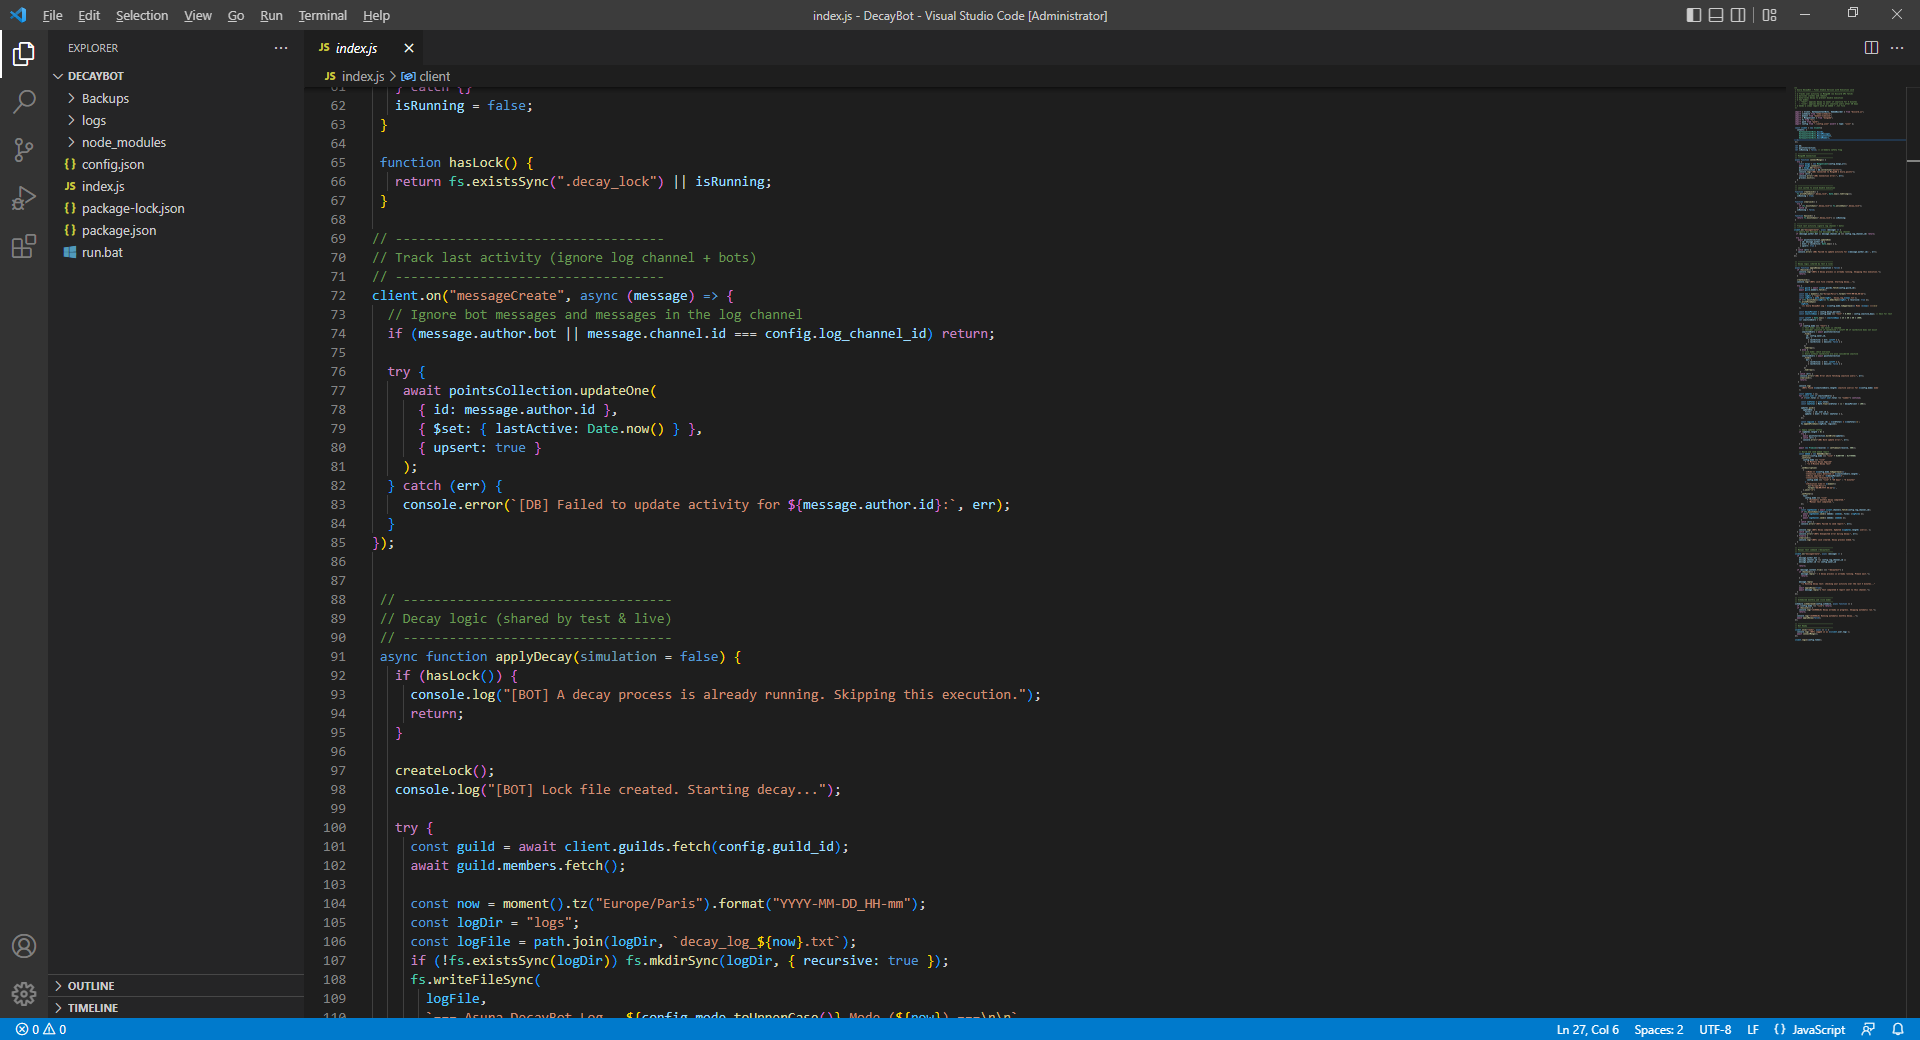Toggle the bottom panel layout button
Viewport: 1920px width, 1040px height.
click(x=1716, y=15)
